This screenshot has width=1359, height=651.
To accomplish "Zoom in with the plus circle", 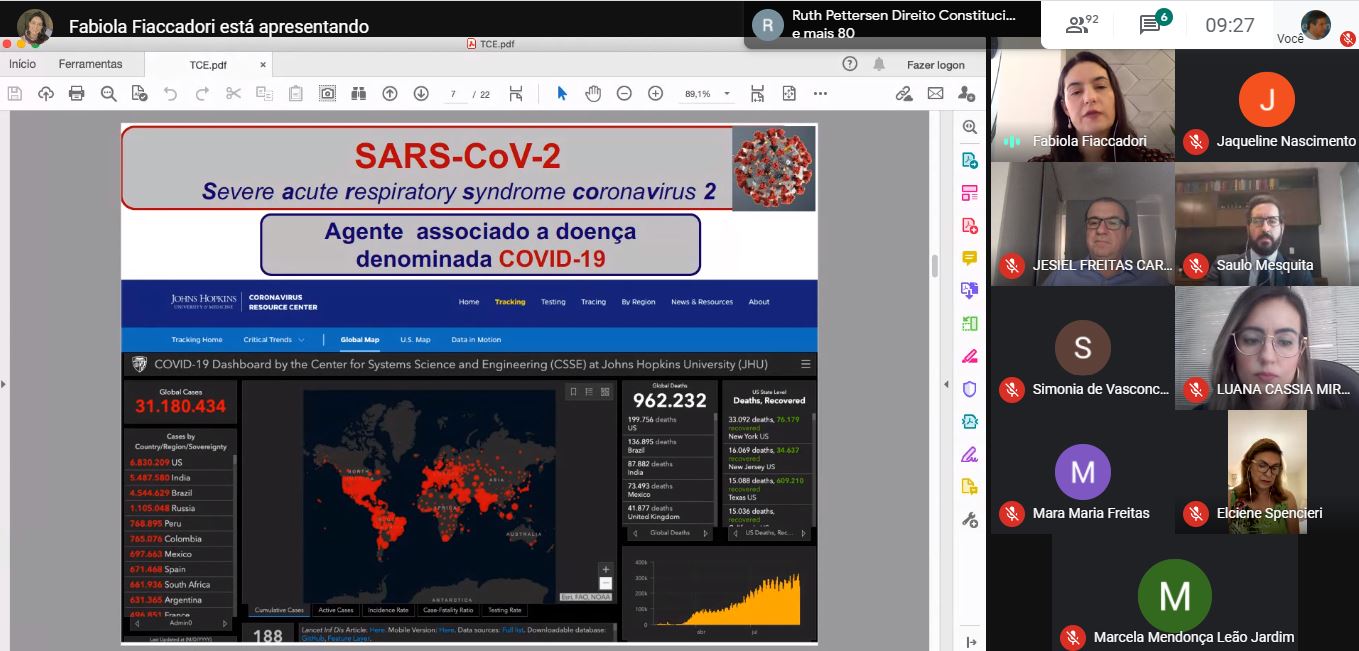I will point(655,93).
